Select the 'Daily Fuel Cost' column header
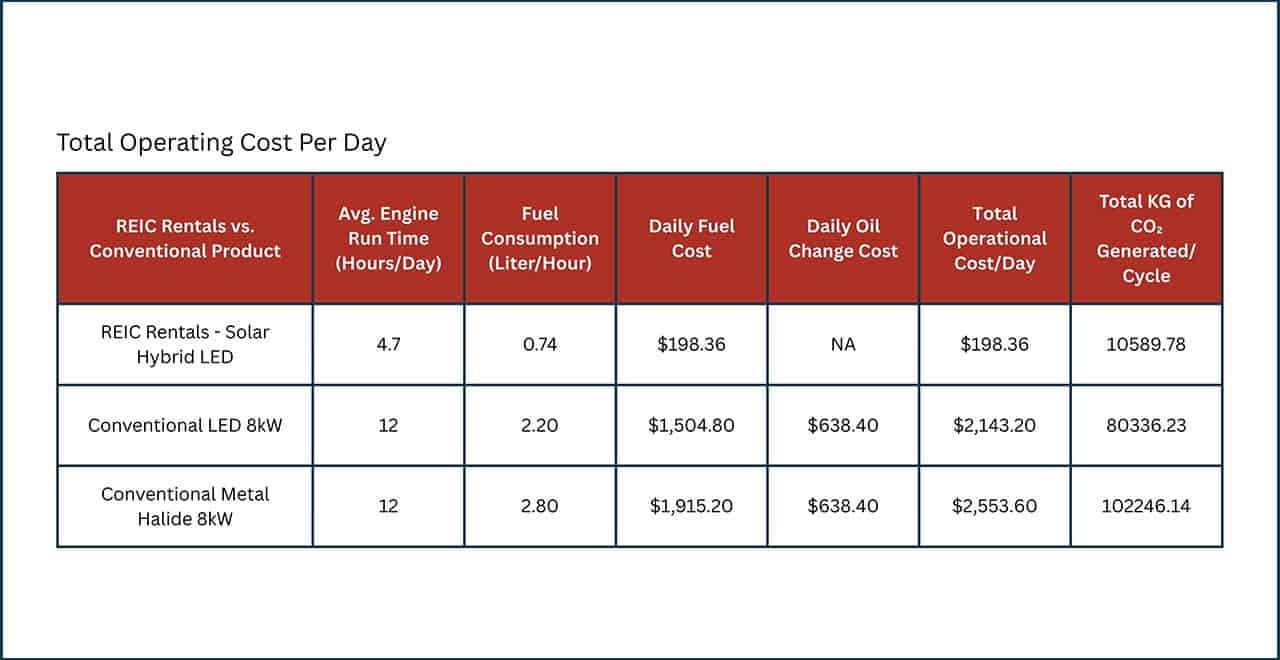1280x660 pixels. click(x=691, y=238)
